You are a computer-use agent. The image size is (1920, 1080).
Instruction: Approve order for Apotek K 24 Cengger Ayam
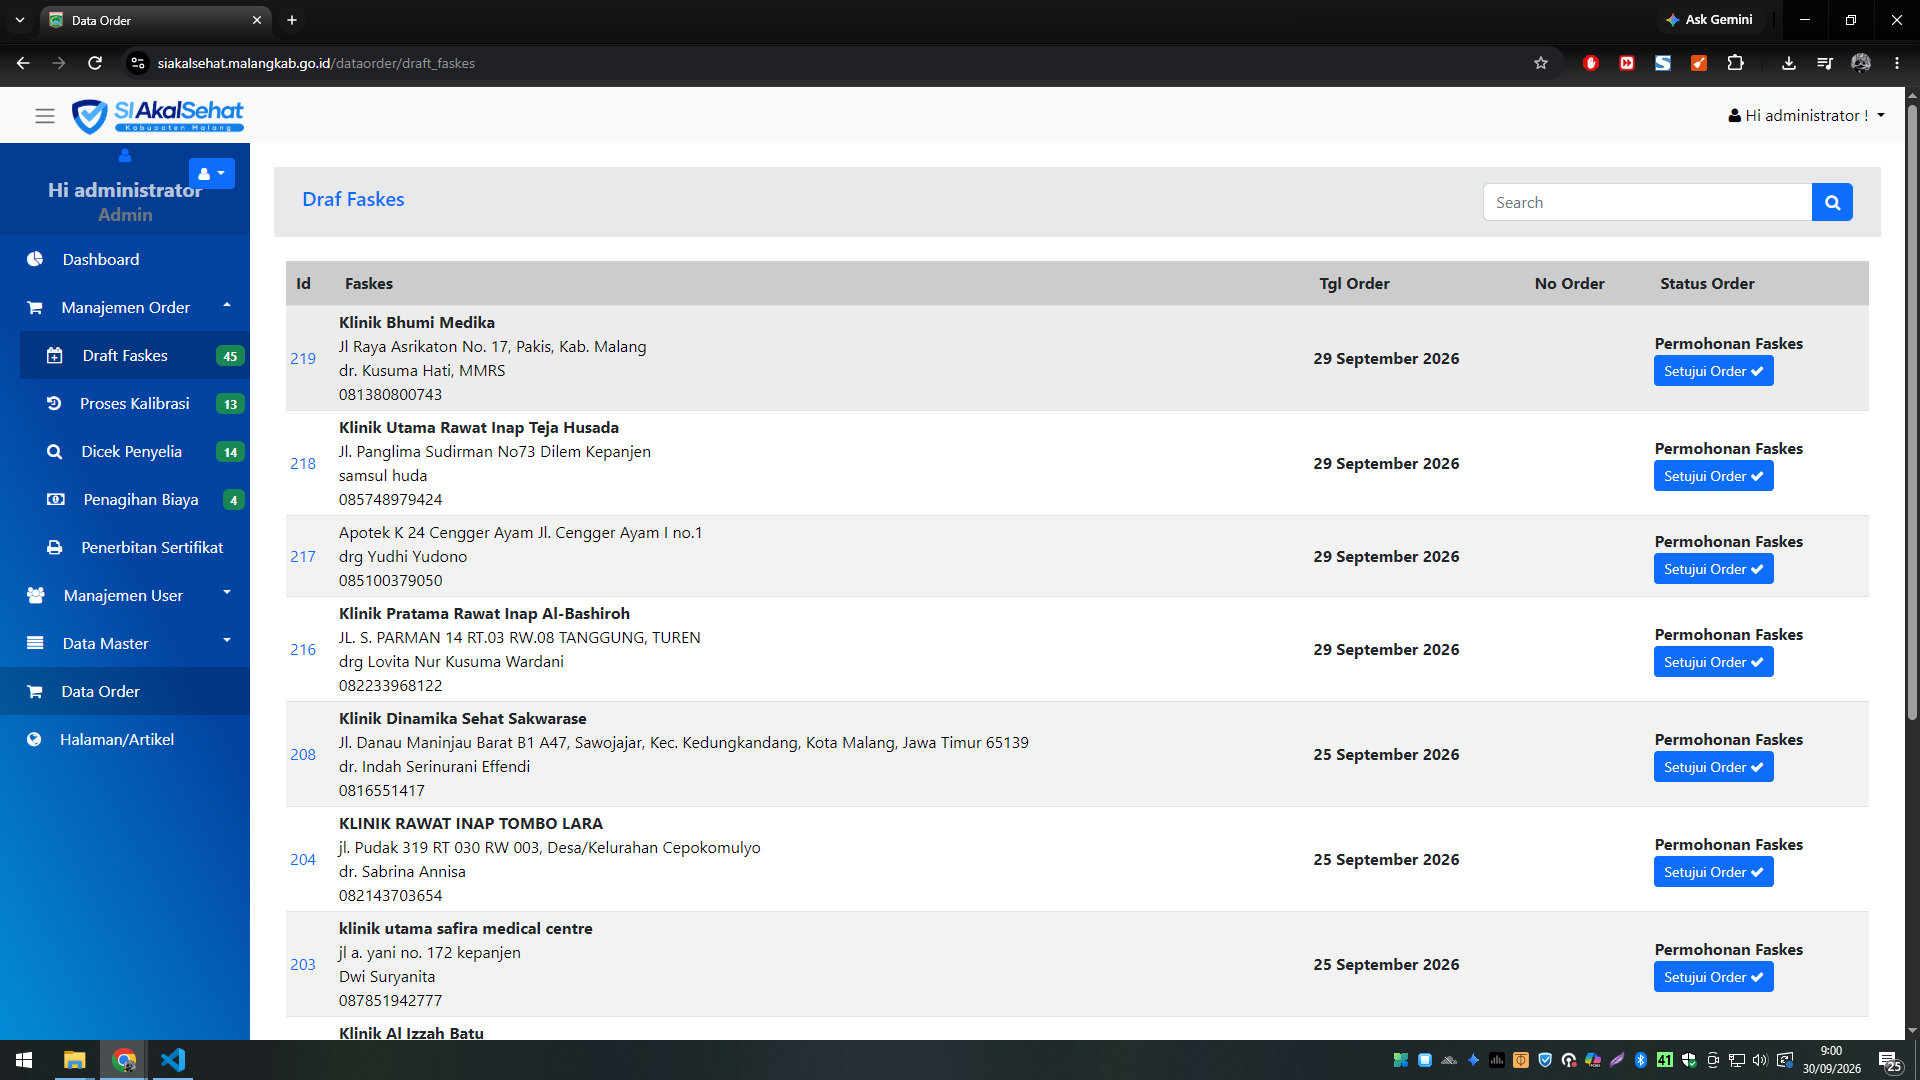pyautogui.click(x=1713, y=569)
